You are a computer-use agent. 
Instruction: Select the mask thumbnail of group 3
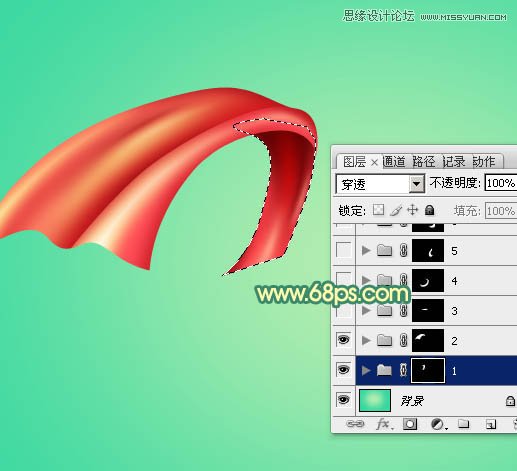[x=428, y=310]
